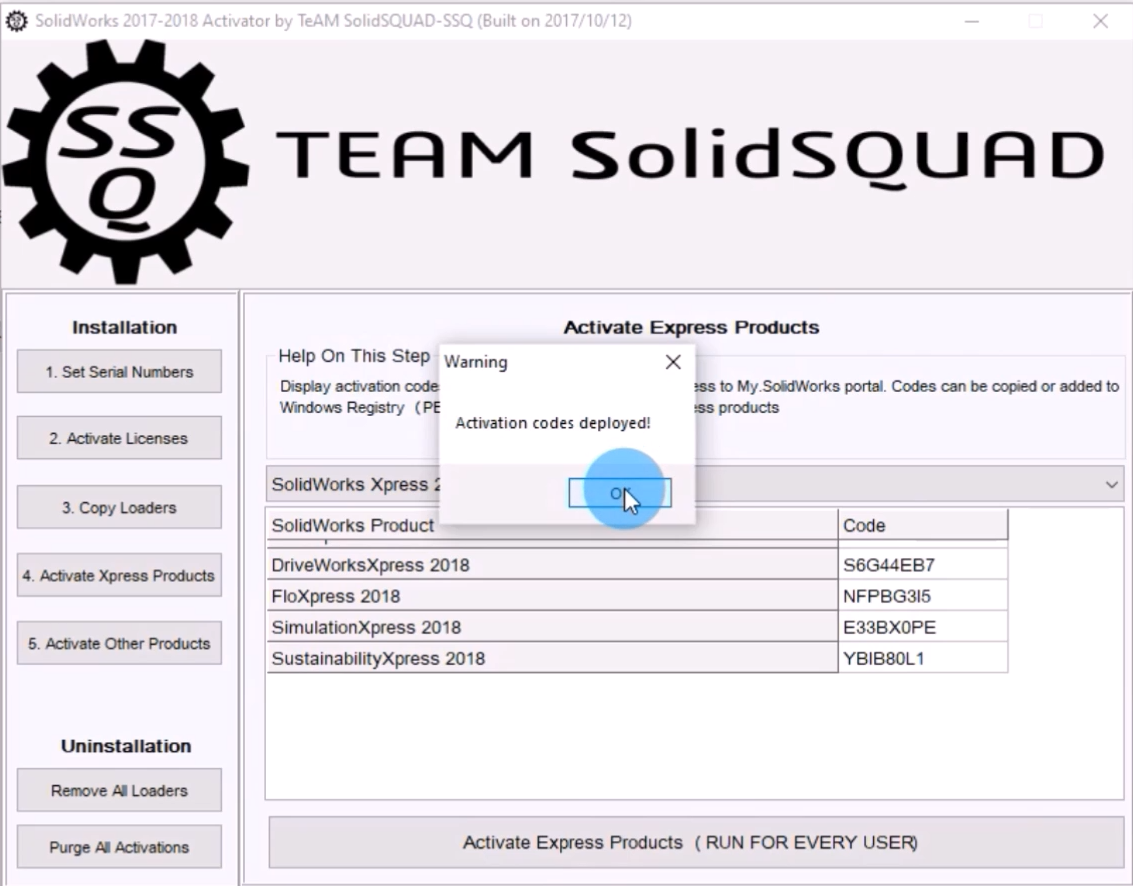Expand the SolidWorks Xpress version dropdown
The image size is (1133, 886).
tap(1111, 485)
